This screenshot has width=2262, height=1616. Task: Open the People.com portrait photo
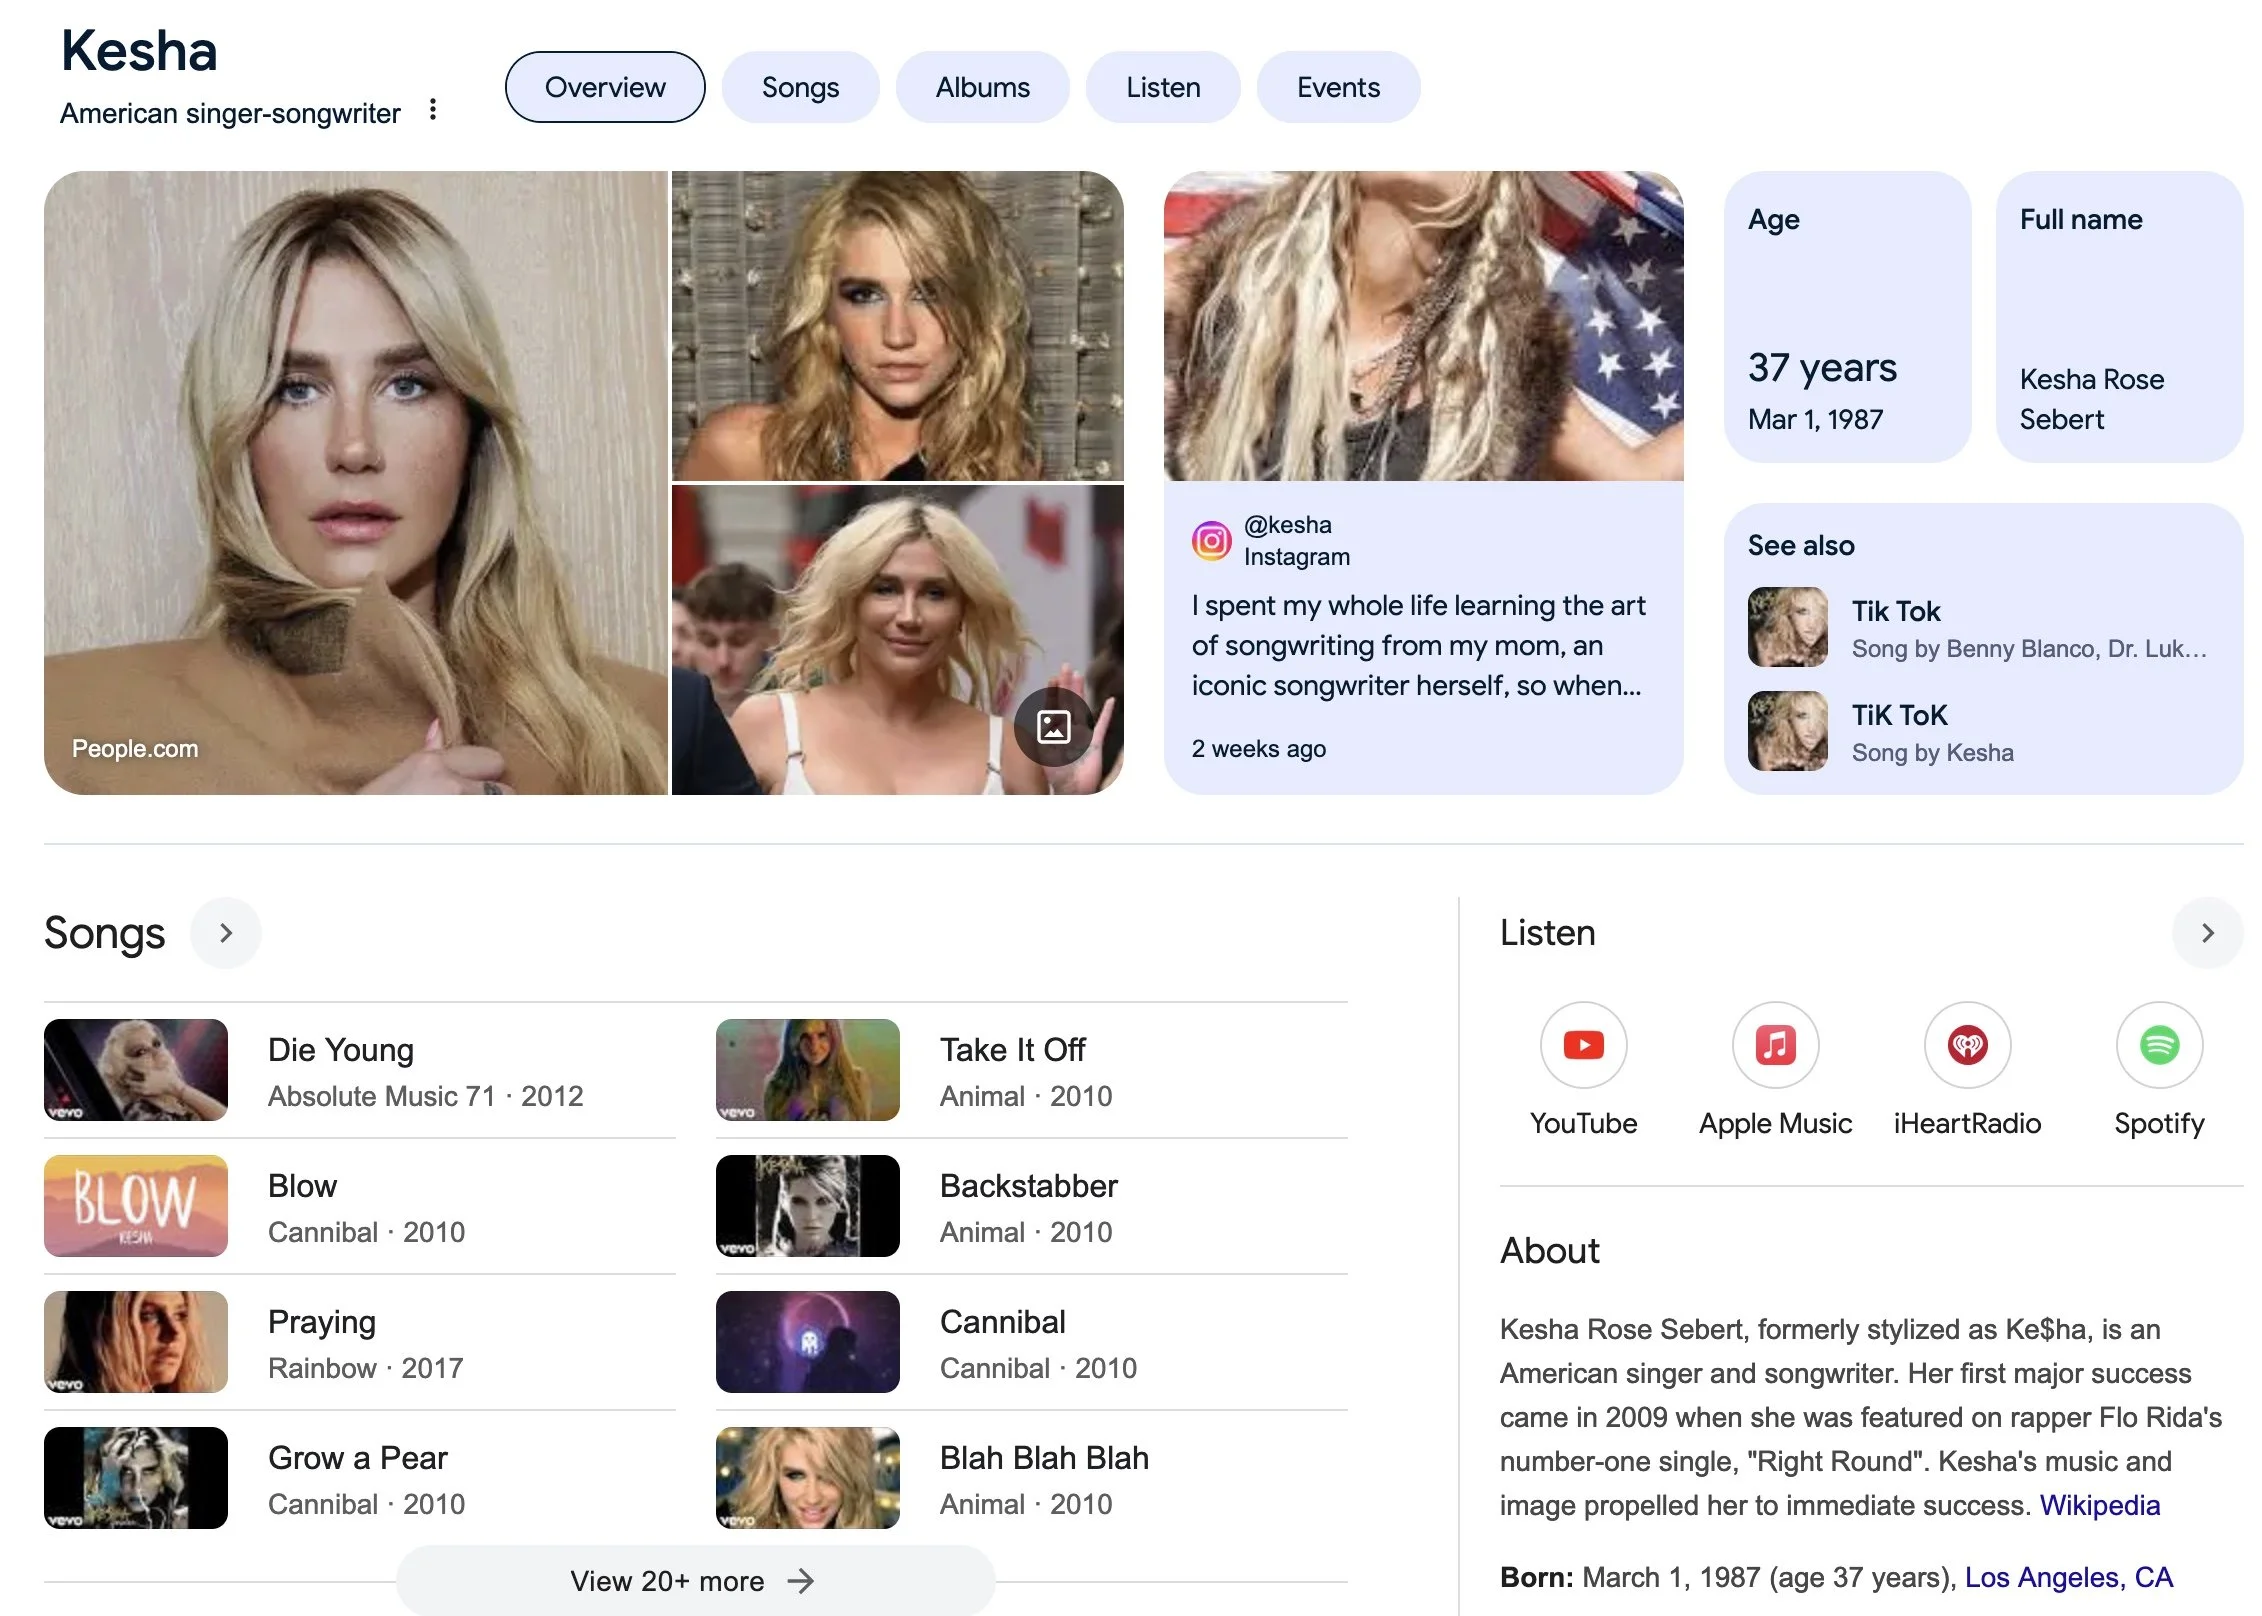355,483
